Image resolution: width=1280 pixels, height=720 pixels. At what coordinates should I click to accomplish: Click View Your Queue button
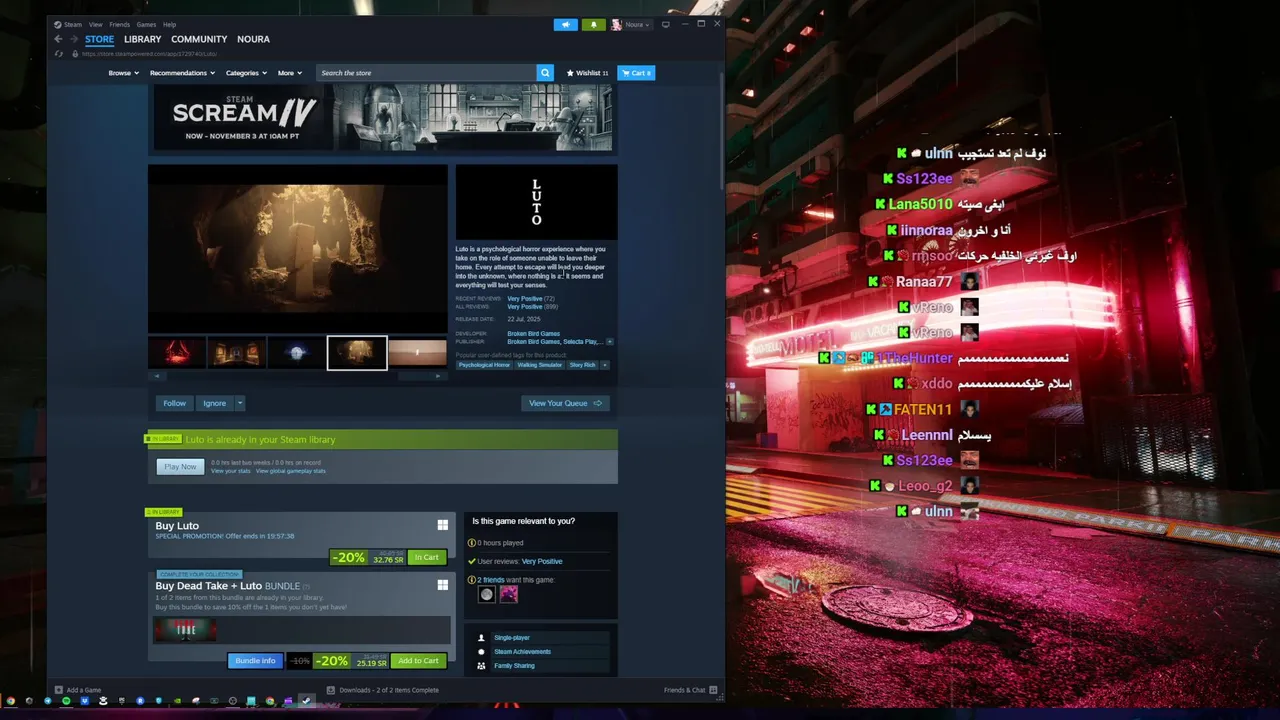point(565,403)
